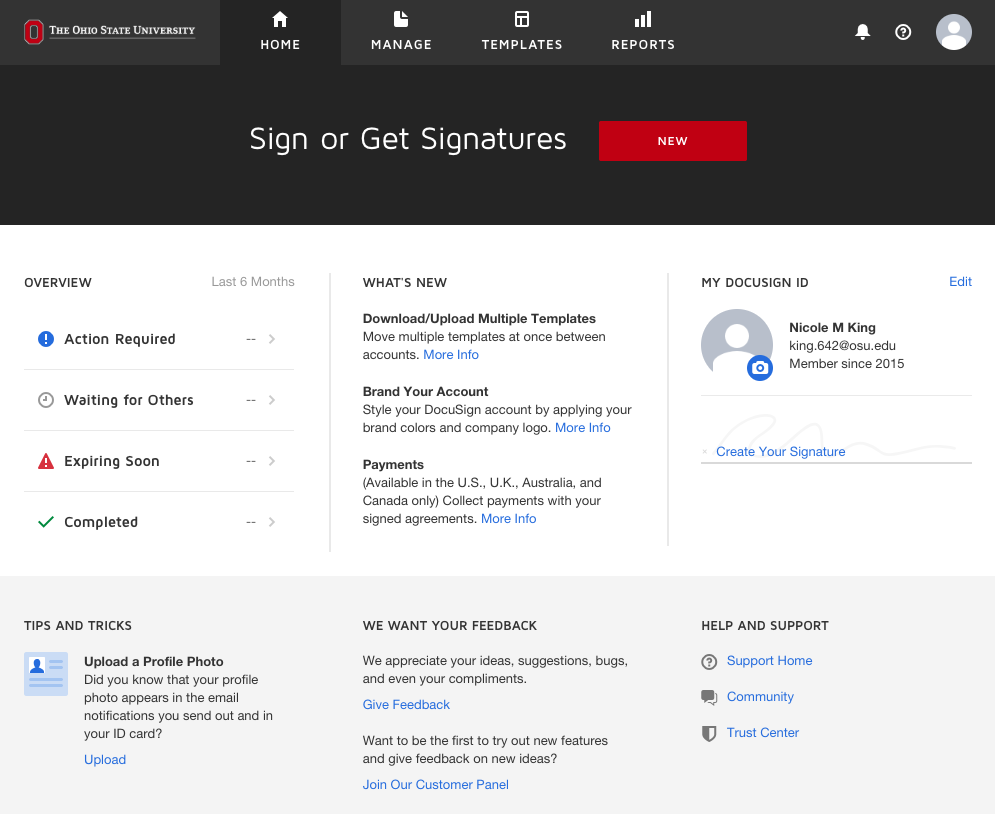Screen dimensions: 995x814
Task: Click the Last 6 Months text
Action: (x=253, y=282)
